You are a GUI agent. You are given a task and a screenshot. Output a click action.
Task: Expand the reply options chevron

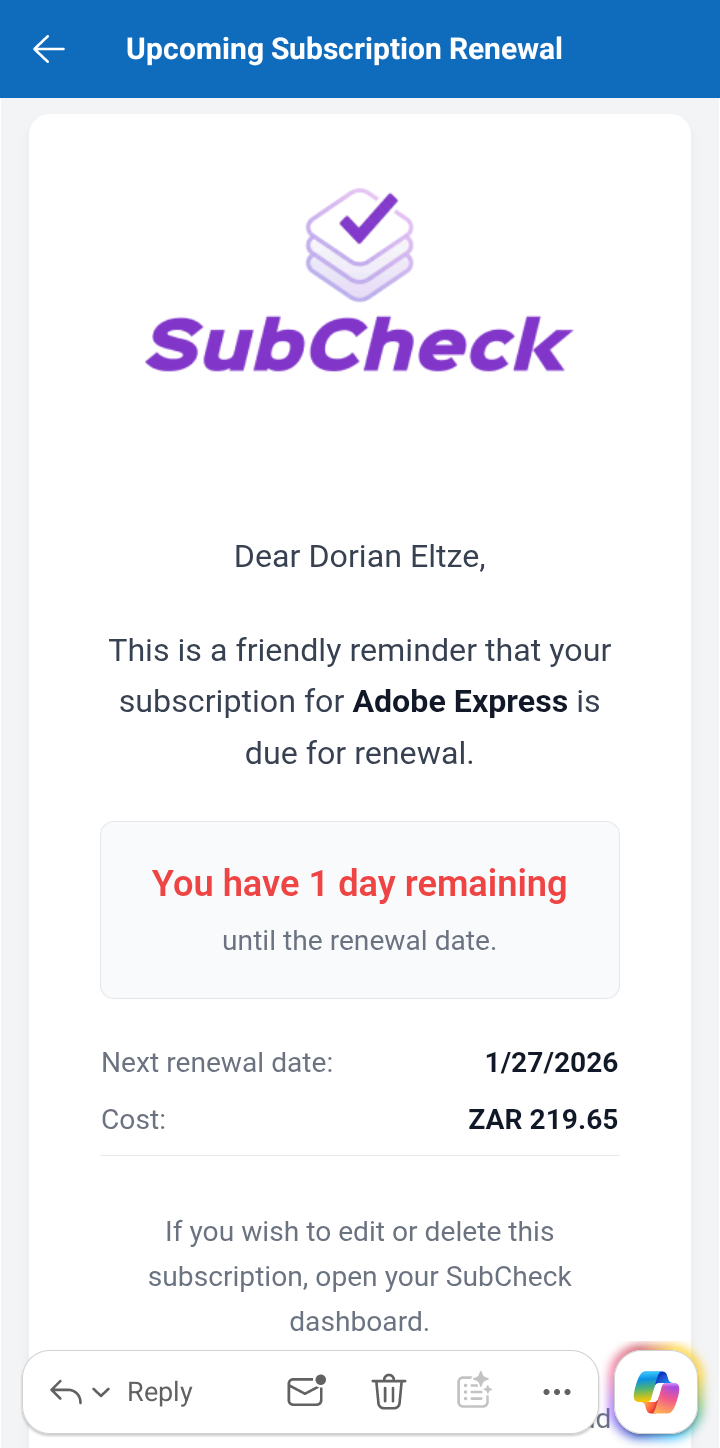point(101,1392)
